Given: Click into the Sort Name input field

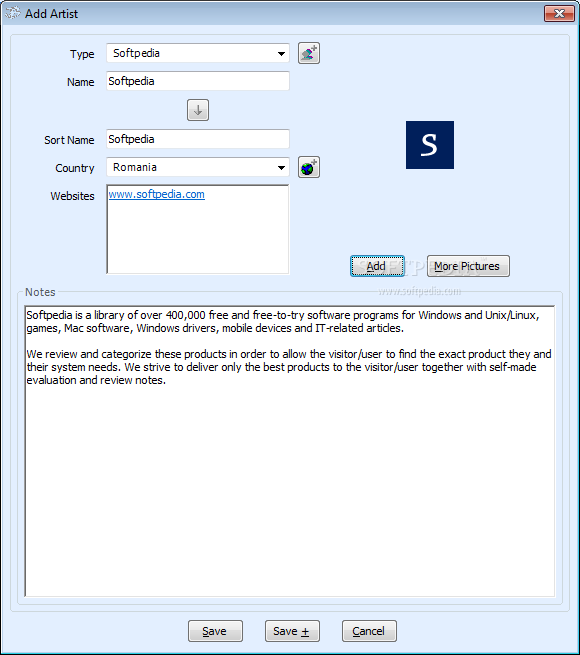Looking at the screenshot, I should click(x=198, y=139).
